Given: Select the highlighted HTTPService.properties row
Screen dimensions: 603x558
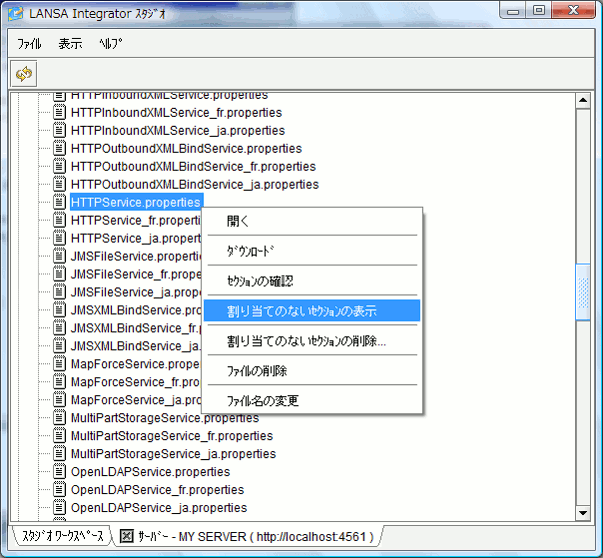Looking at the screenshot, I should [x=137, y=202].
